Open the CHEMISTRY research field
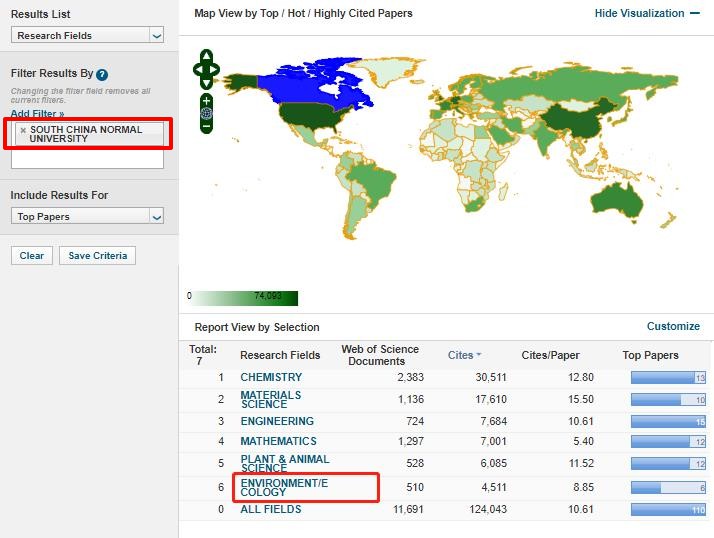 [x=271, y=377]
